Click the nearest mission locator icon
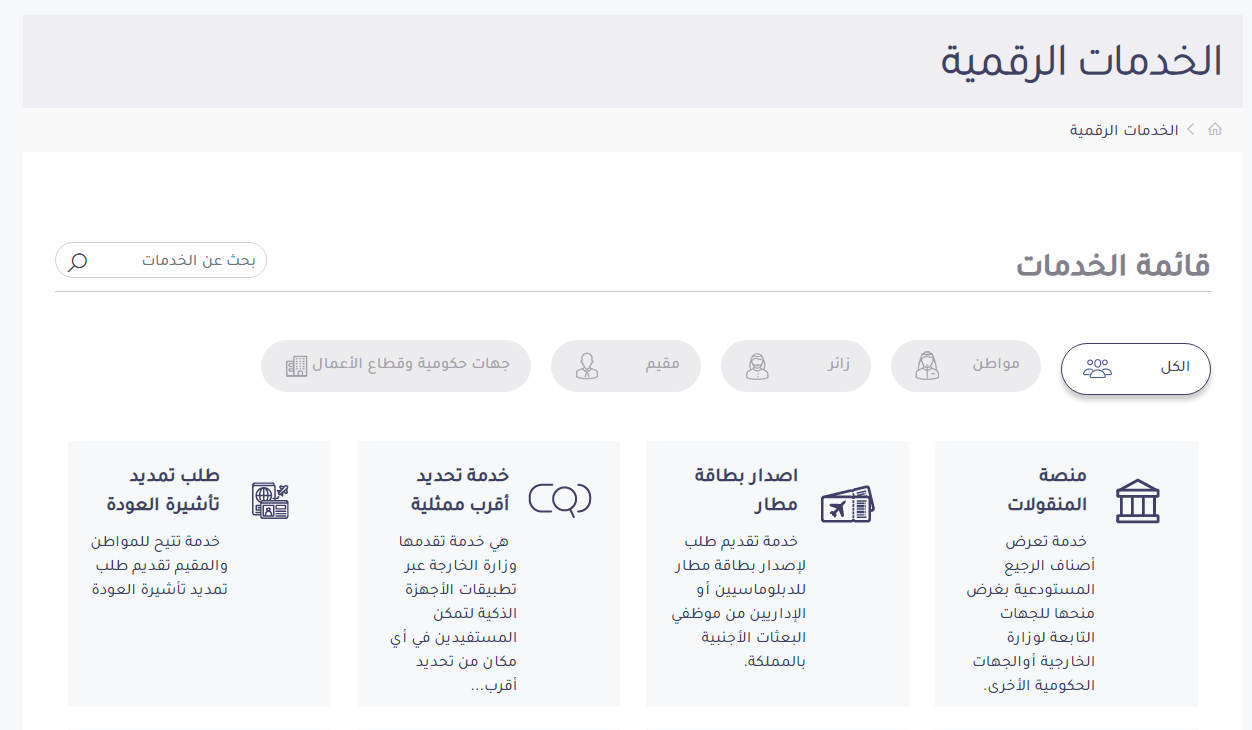This screenshot has width=1252, height=730. click(560, 499)
